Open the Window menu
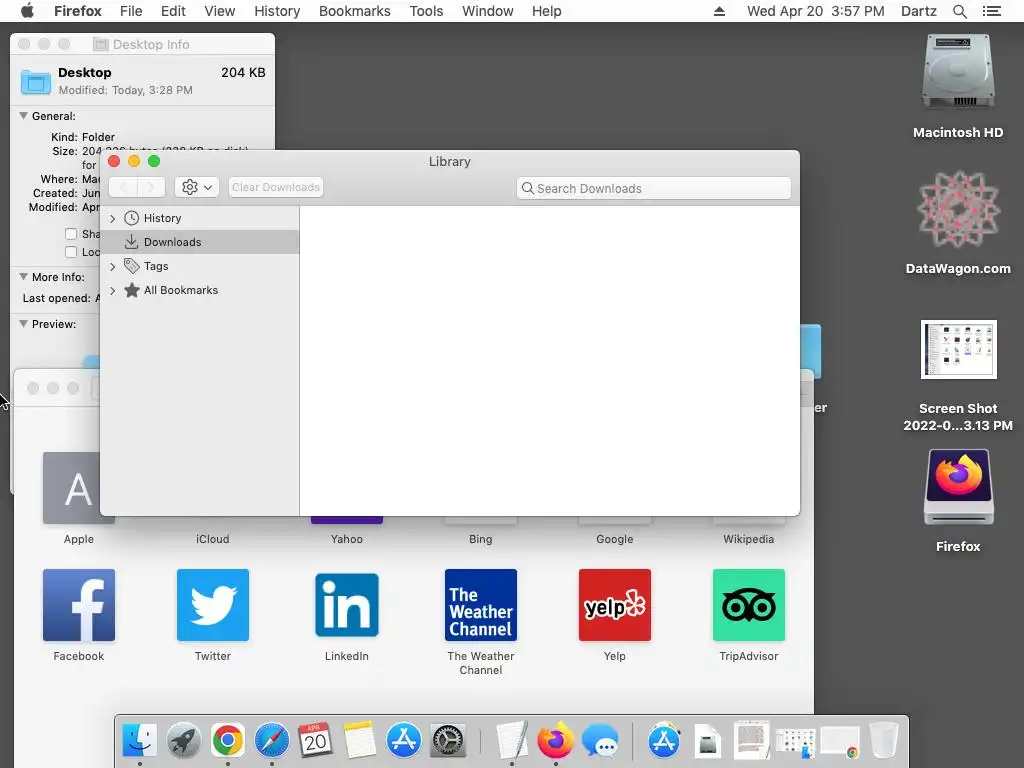Viewport: 1024px width, 768px height. (x=488, y=11)
